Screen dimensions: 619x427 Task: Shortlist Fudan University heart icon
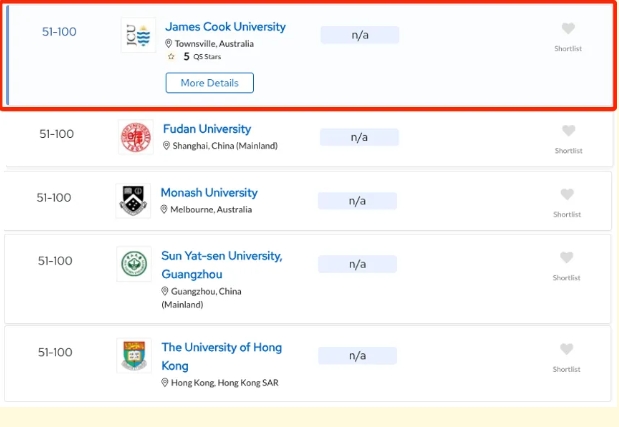[x=568, y=131]
